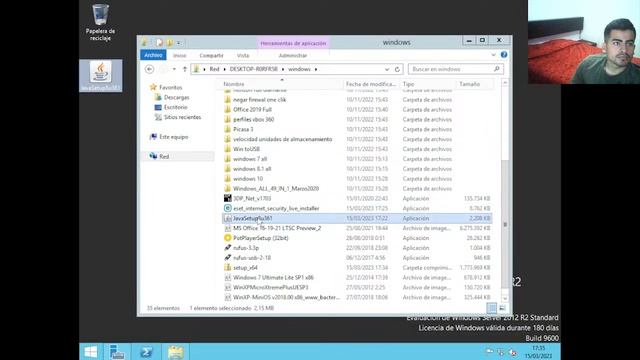Image resolution: width=640 pixels, height=360 pixels.
Task: Select velocidad unidades de almacenamiento folder
Action: [282, 139]
